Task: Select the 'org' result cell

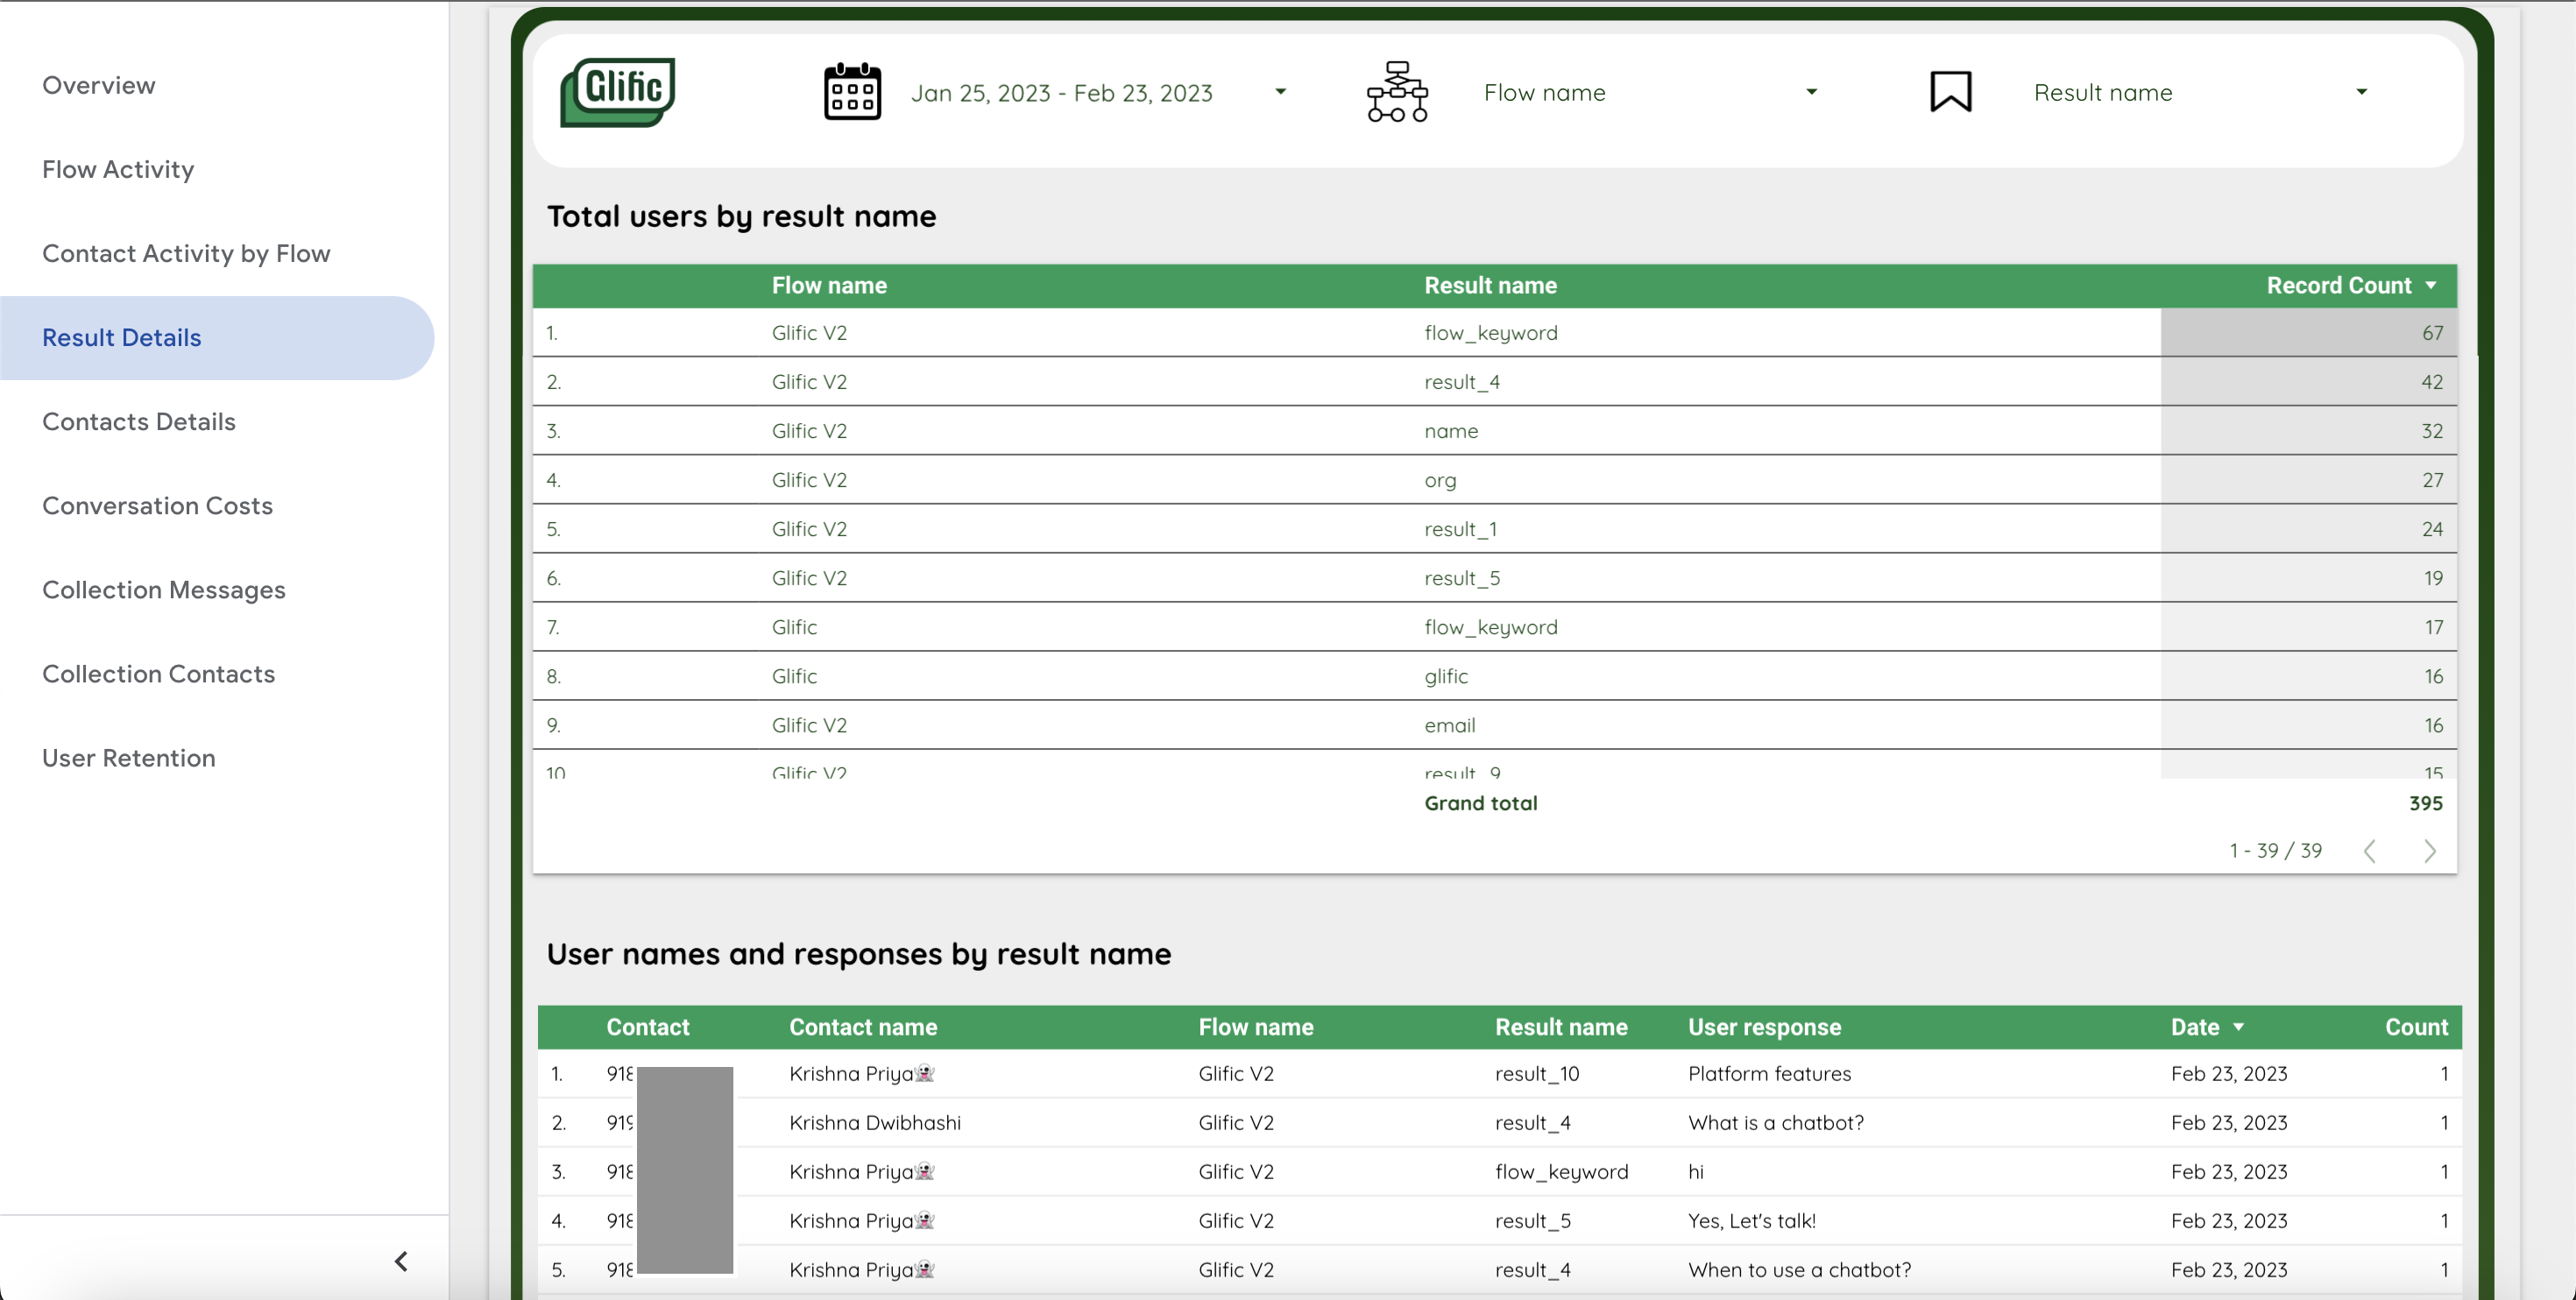Action: pos(1440,481)
